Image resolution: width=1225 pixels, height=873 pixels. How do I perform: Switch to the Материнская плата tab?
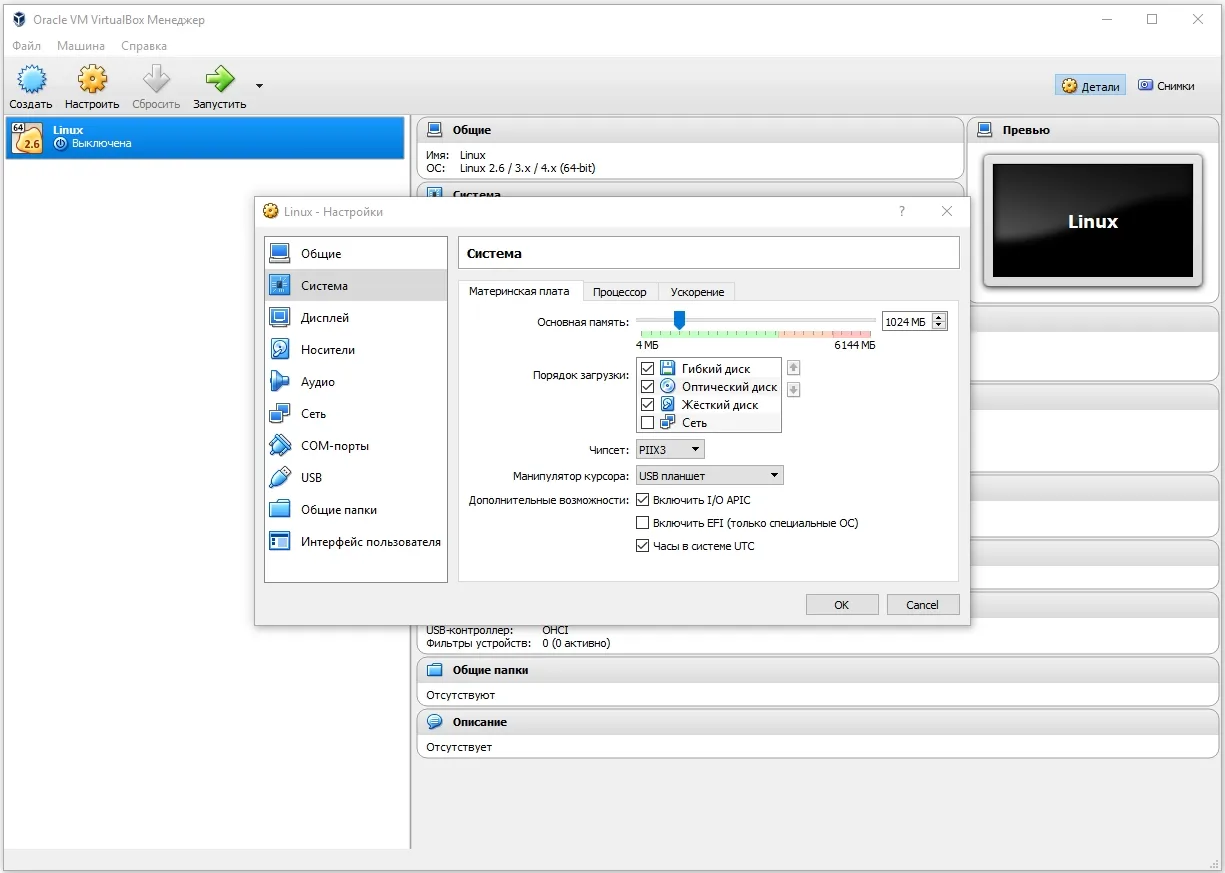[519, 291]
